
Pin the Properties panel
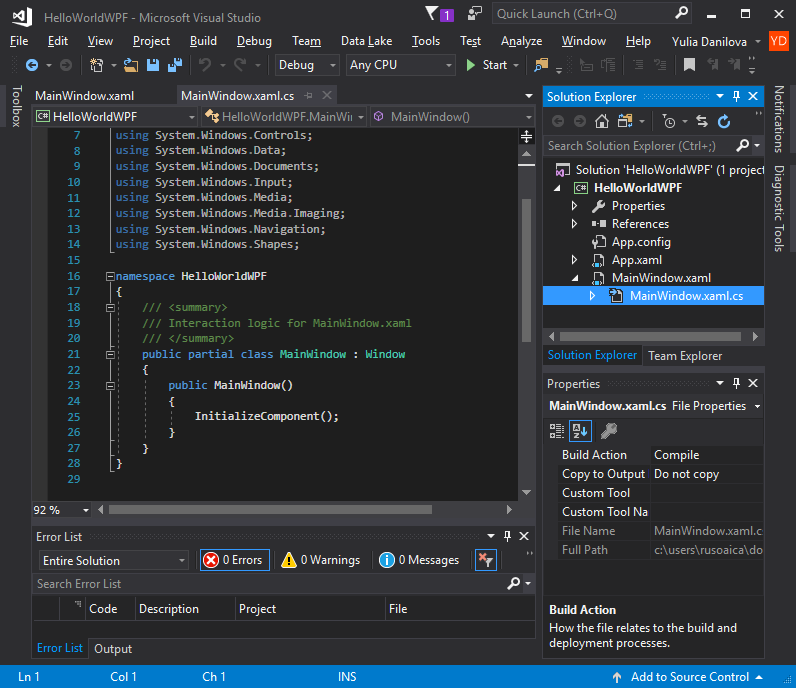coord(736,383)
